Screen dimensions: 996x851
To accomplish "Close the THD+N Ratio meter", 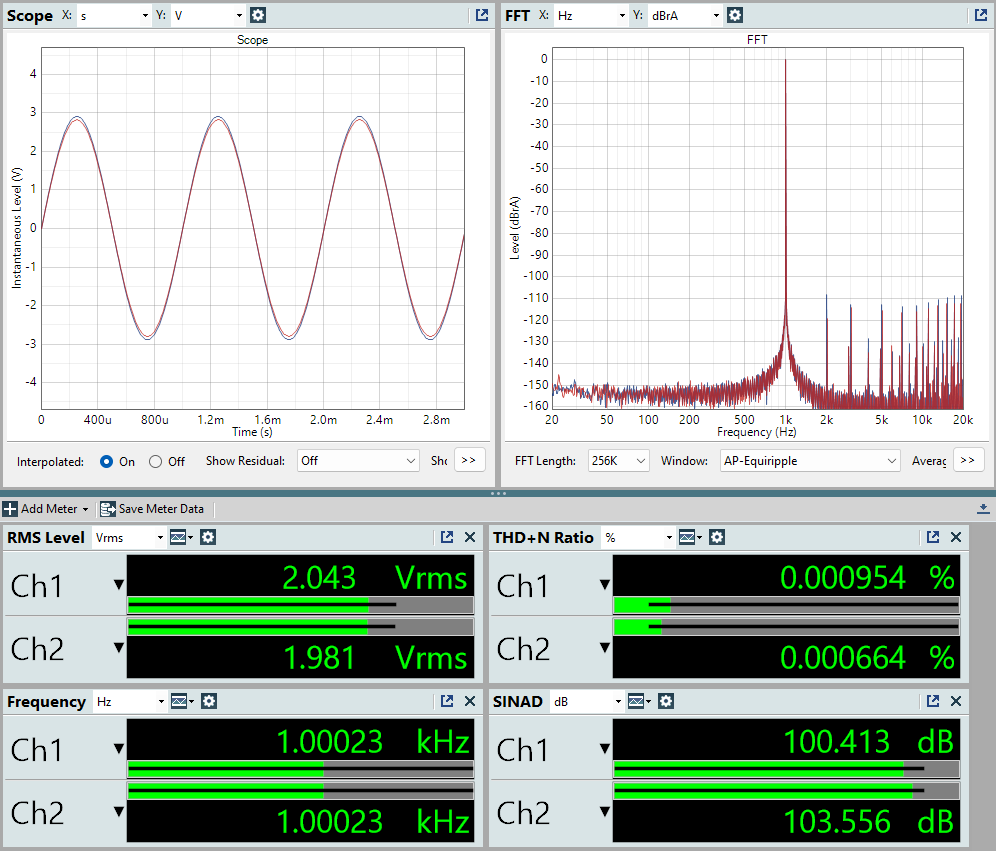I will point(956,537).
